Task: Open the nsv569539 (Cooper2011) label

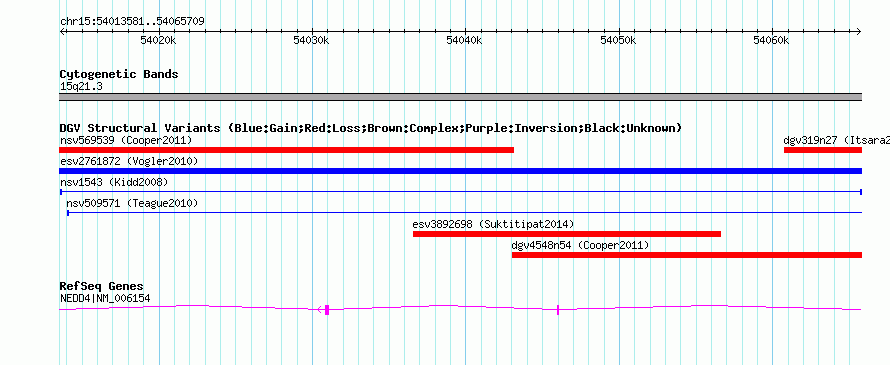Action: (x=126, y=140)
